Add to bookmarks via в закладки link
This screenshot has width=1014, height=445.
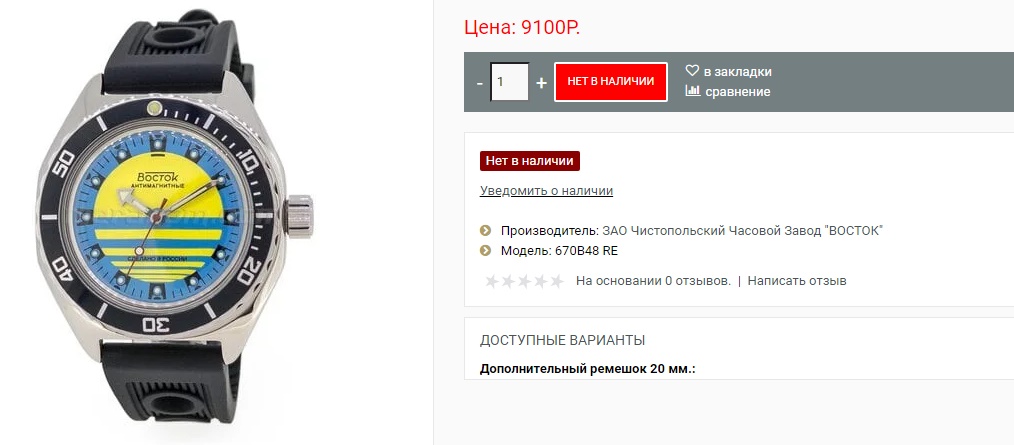(x=738, y=72)
